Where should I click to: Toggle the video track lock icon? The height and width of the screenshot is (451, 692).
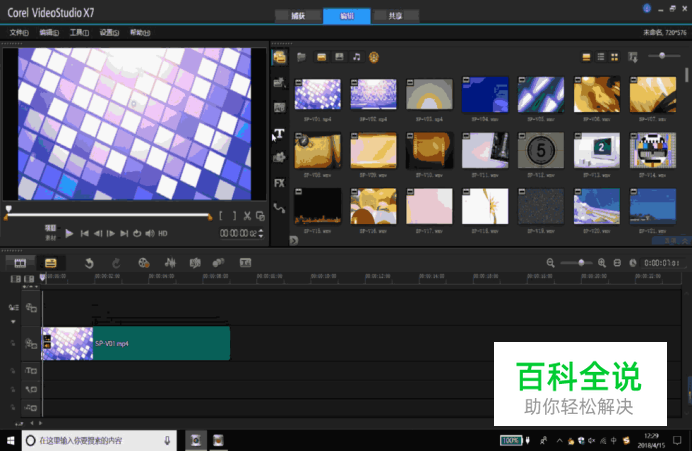coord(13,343)
